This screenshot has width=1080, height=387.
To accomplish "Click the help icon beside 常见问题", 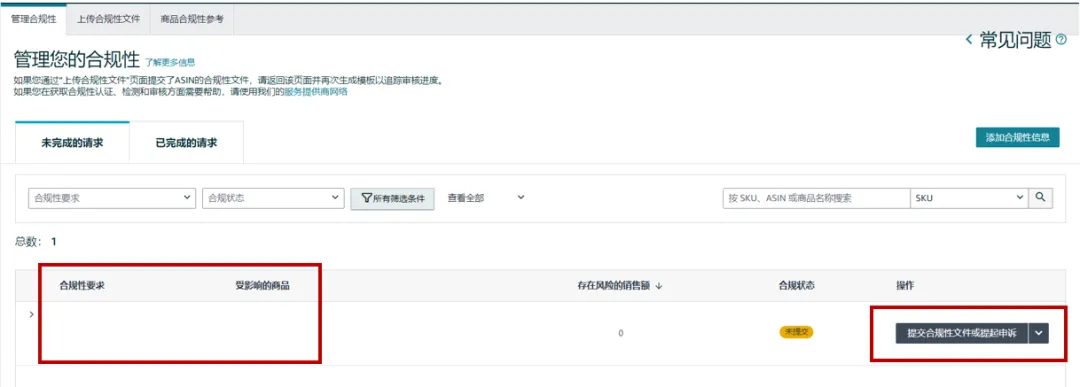I will [1061, 41].
